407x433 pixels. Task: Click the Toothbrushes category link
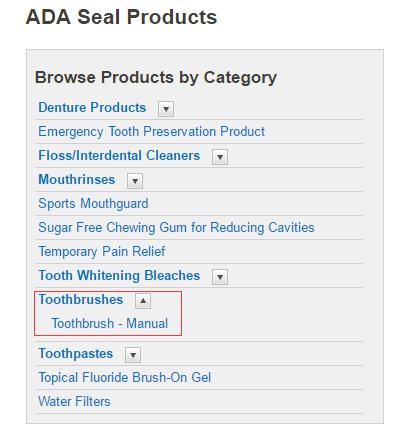(x=81, y=300)
